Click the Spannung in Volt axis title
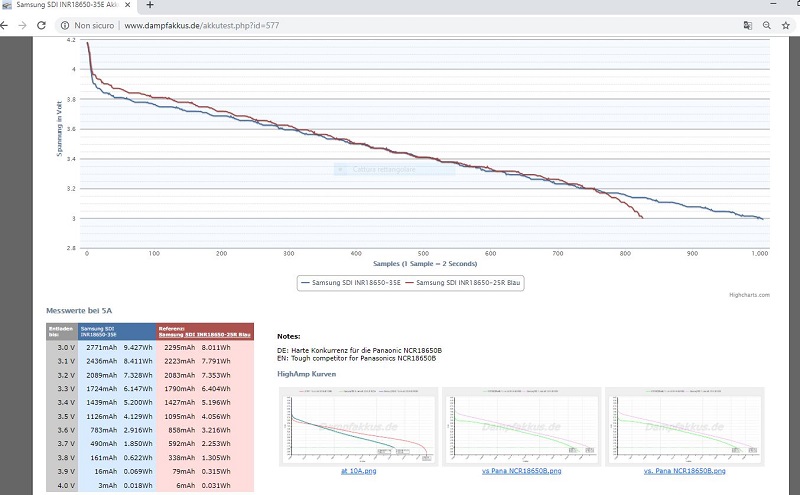Viewport: 800px width, 495px height. click(59, 129)
